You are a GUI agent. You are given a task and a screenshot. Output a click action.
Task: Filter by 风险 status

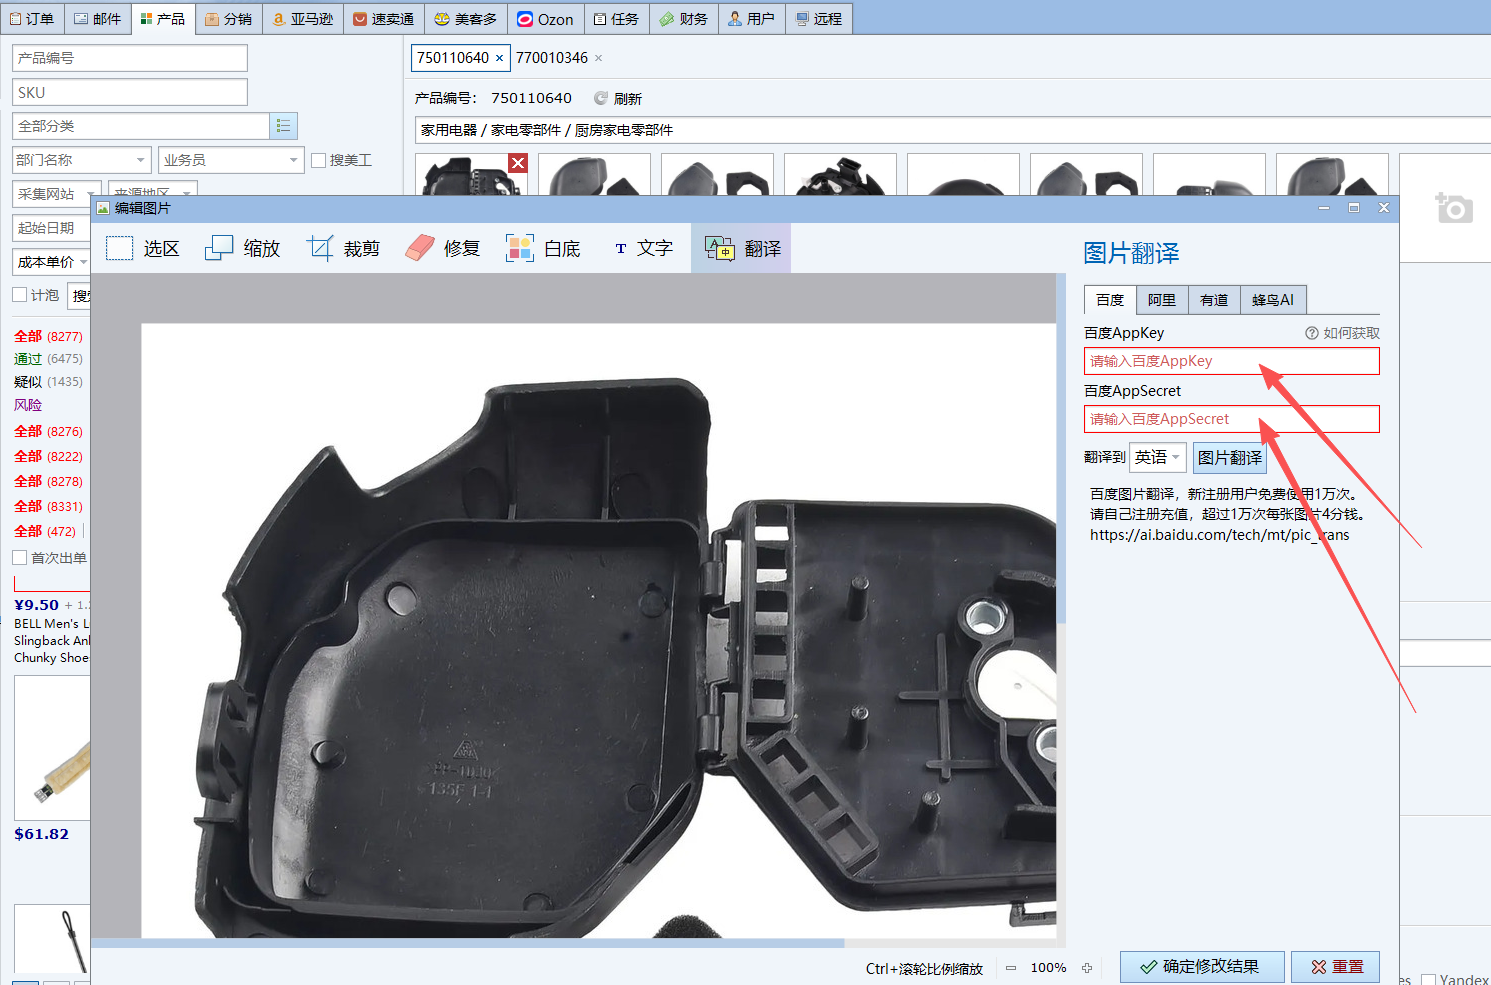point(28,405)
